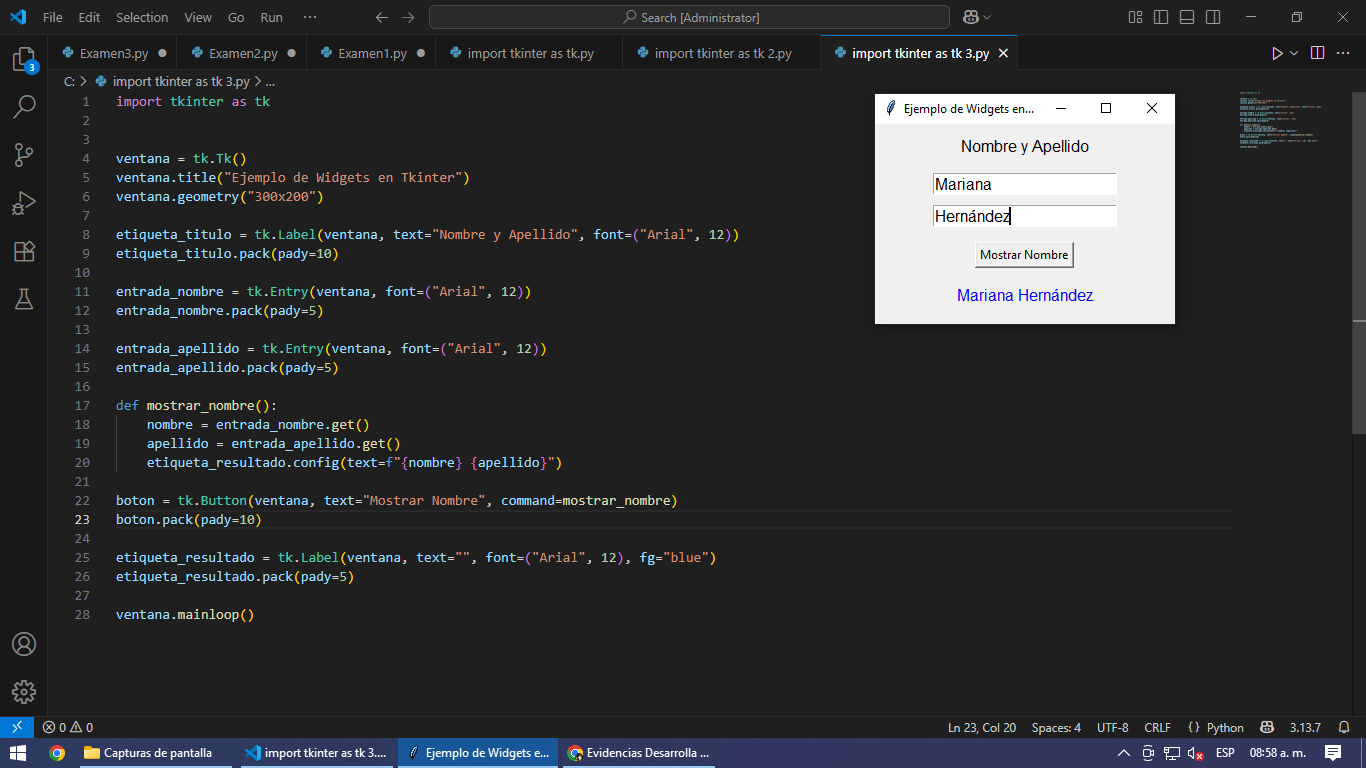The image size is (1366, 768).
Task: Click the Mariana name entry field
Action: click(x=1024, y=184)
